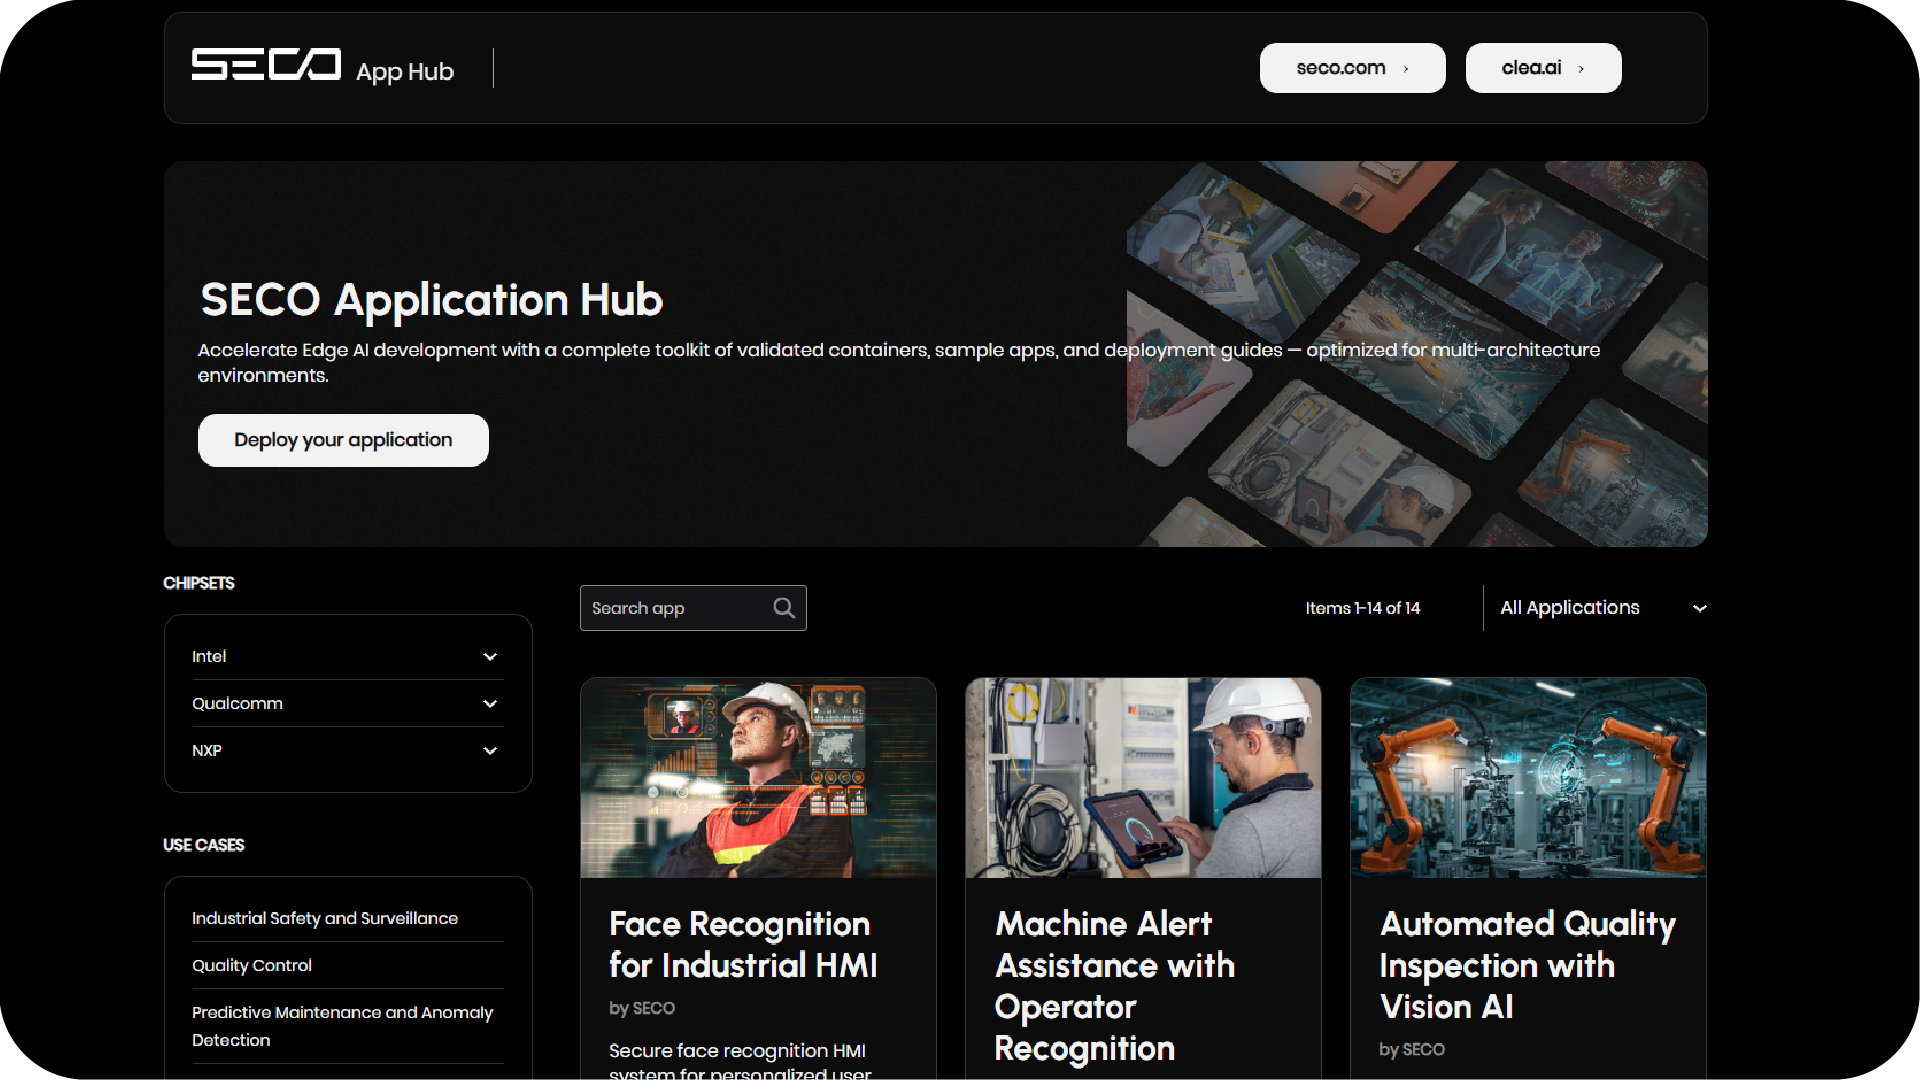Open Face Recognition app thumbnail image

pyautogui.click(x=758, y=778)
